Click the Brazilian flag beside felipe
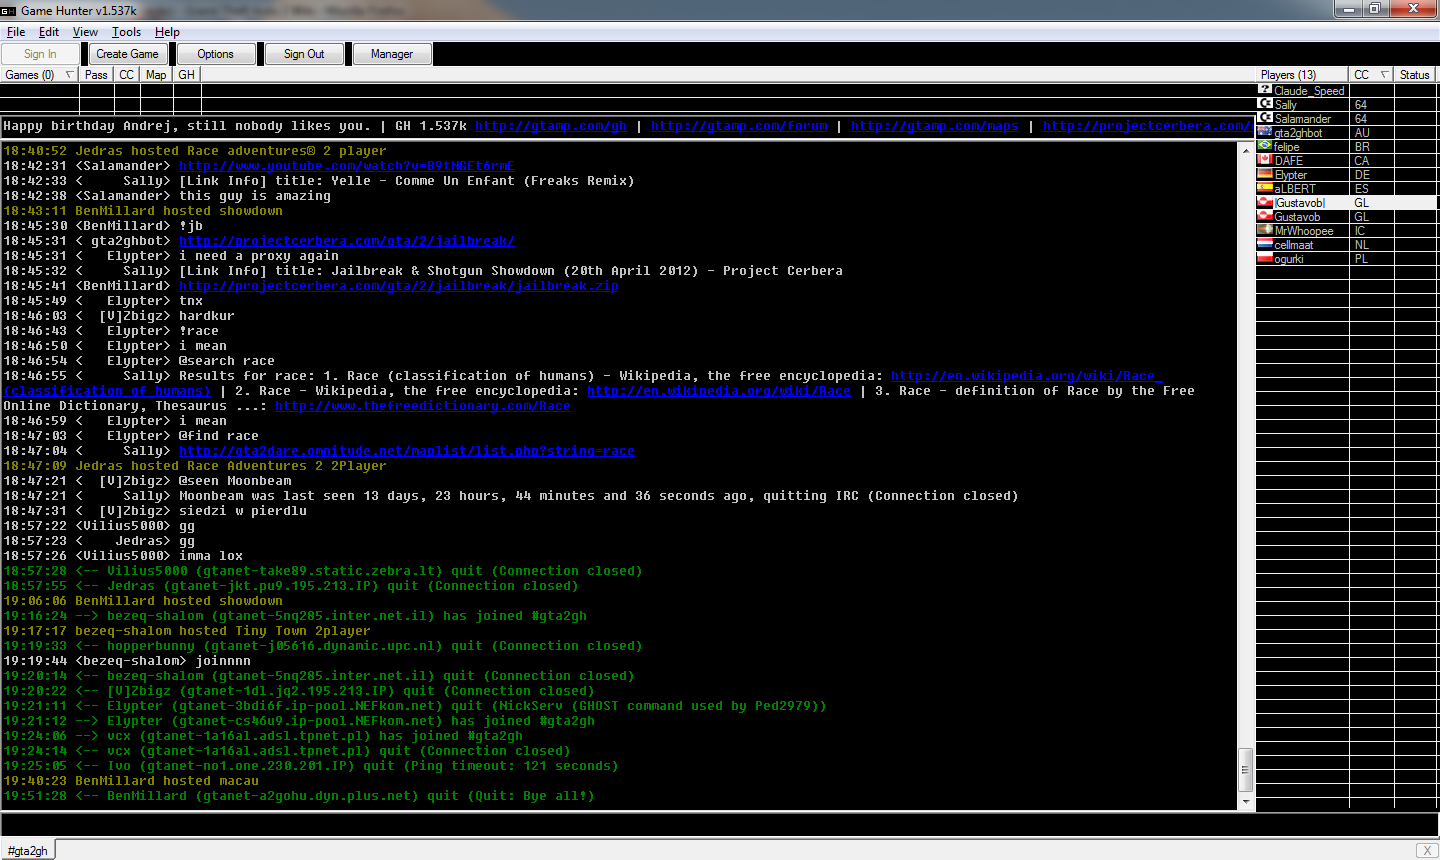The height and width of the screenshot is (860, 1440). [1265, 145]
